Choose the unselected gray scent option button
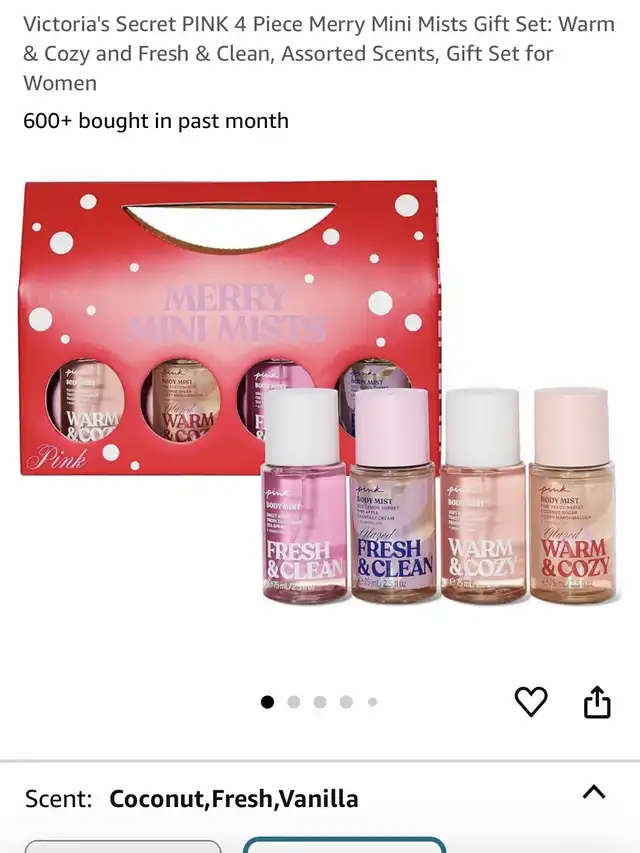The height and width of the screenshot is (853, 640). (123, 846)
